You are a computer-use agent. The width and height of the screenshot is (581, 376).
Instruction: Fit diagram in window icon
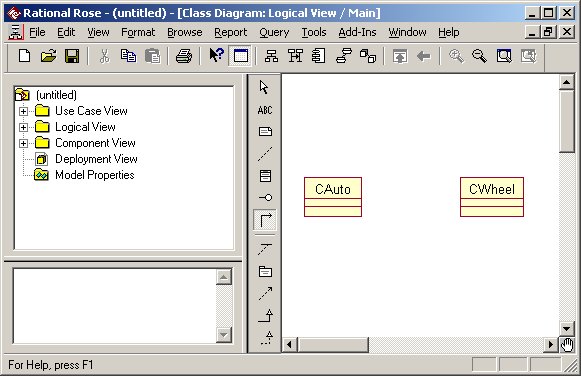point(504,56)
